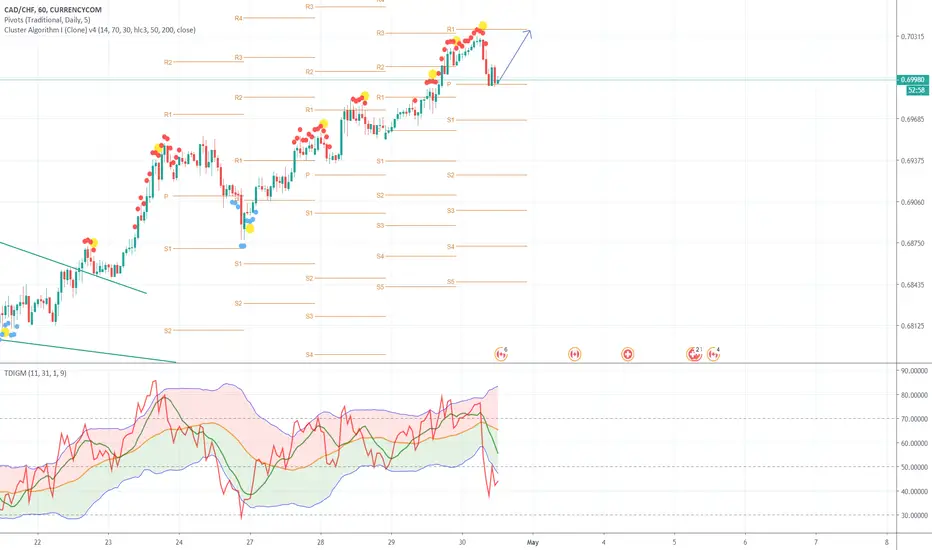Screen dimensions: 932x550
Task: Select the TDIGM (11, 31, 1, 9) indicator legend
Action: (35, 373)
